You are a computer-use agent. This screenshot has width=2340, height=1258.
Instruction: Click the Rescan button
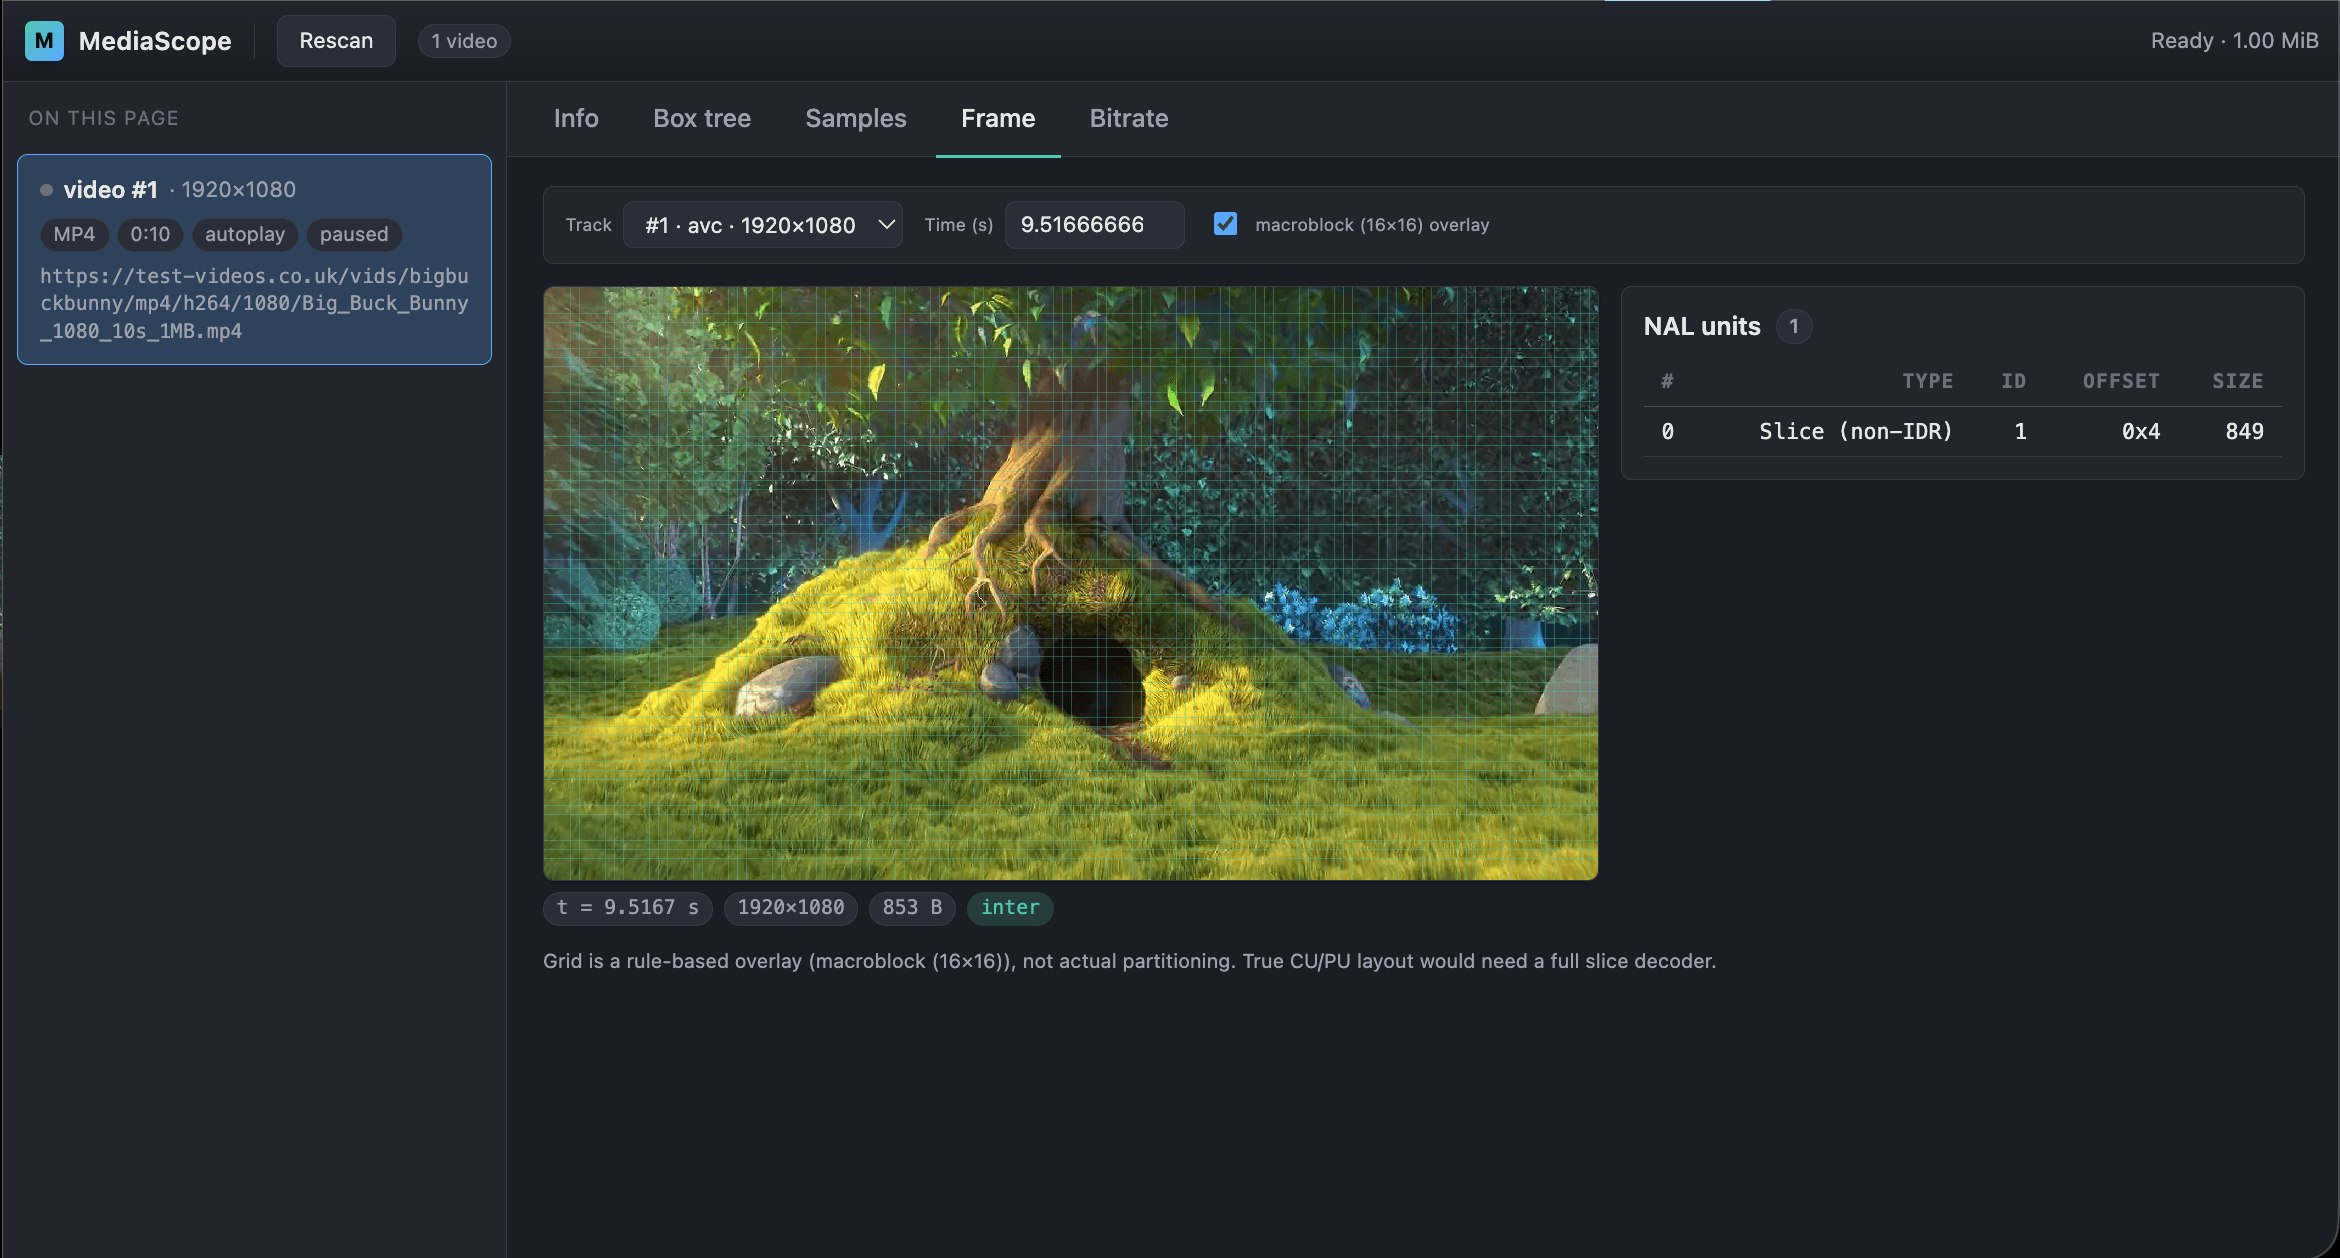pyautogui.click(x=336, y=41)
